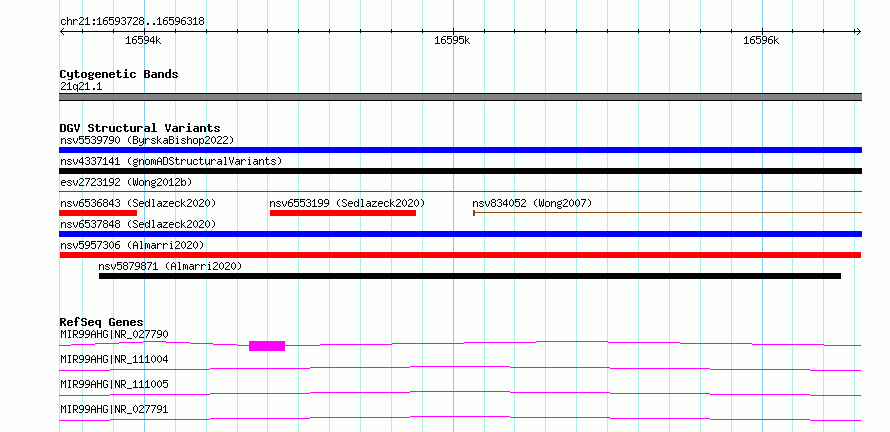Click the DGV Structural Variants track title

[x=140, y=128]
